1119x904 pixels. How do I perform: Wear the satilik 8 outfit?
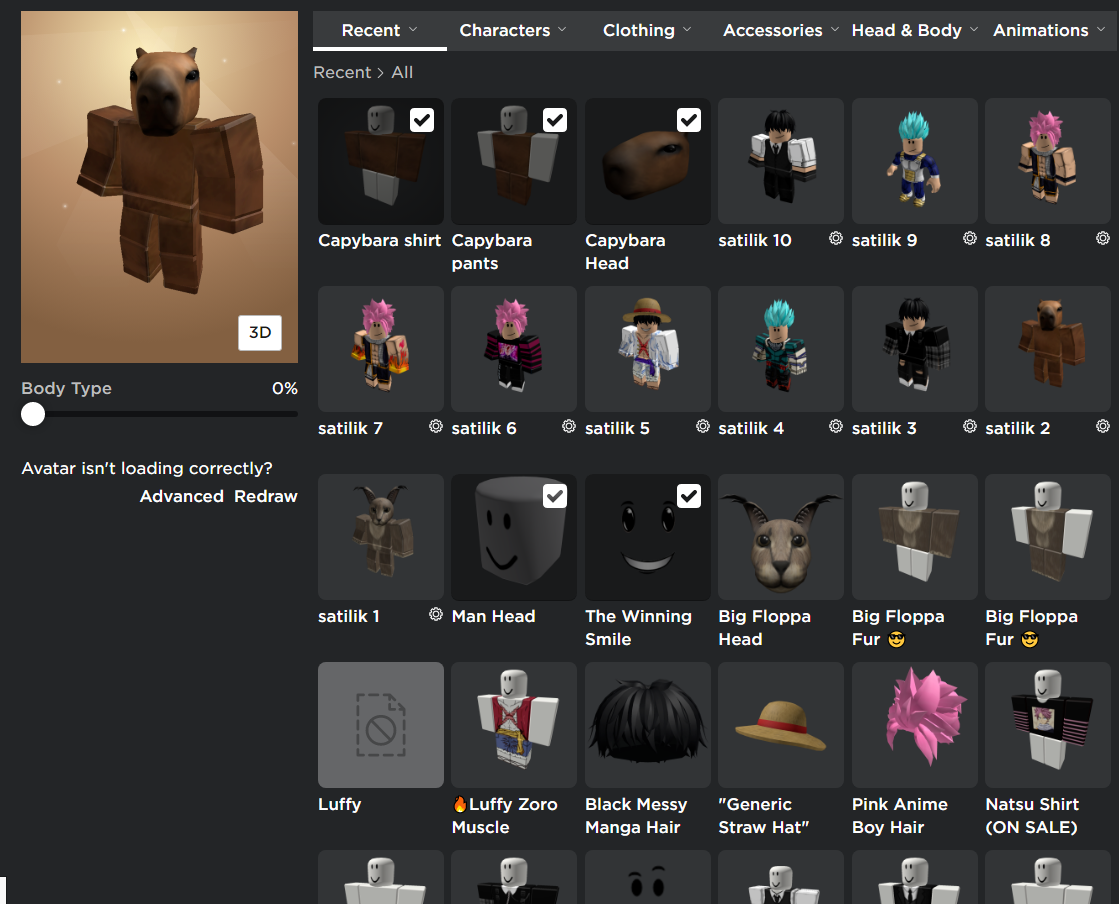tap(1048, 161)
